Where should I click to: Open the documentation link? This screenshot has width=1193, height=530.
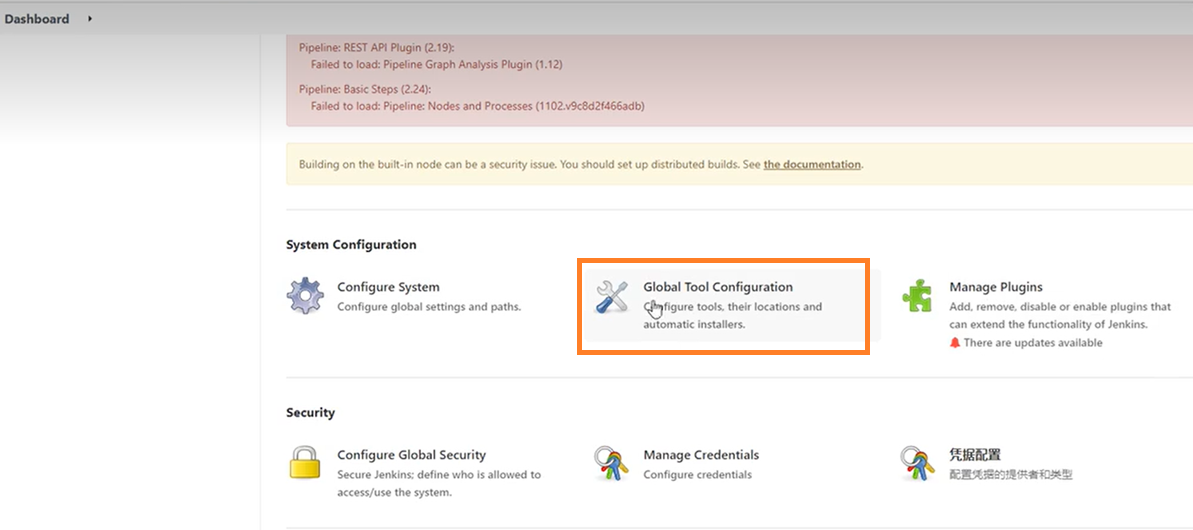812,164
